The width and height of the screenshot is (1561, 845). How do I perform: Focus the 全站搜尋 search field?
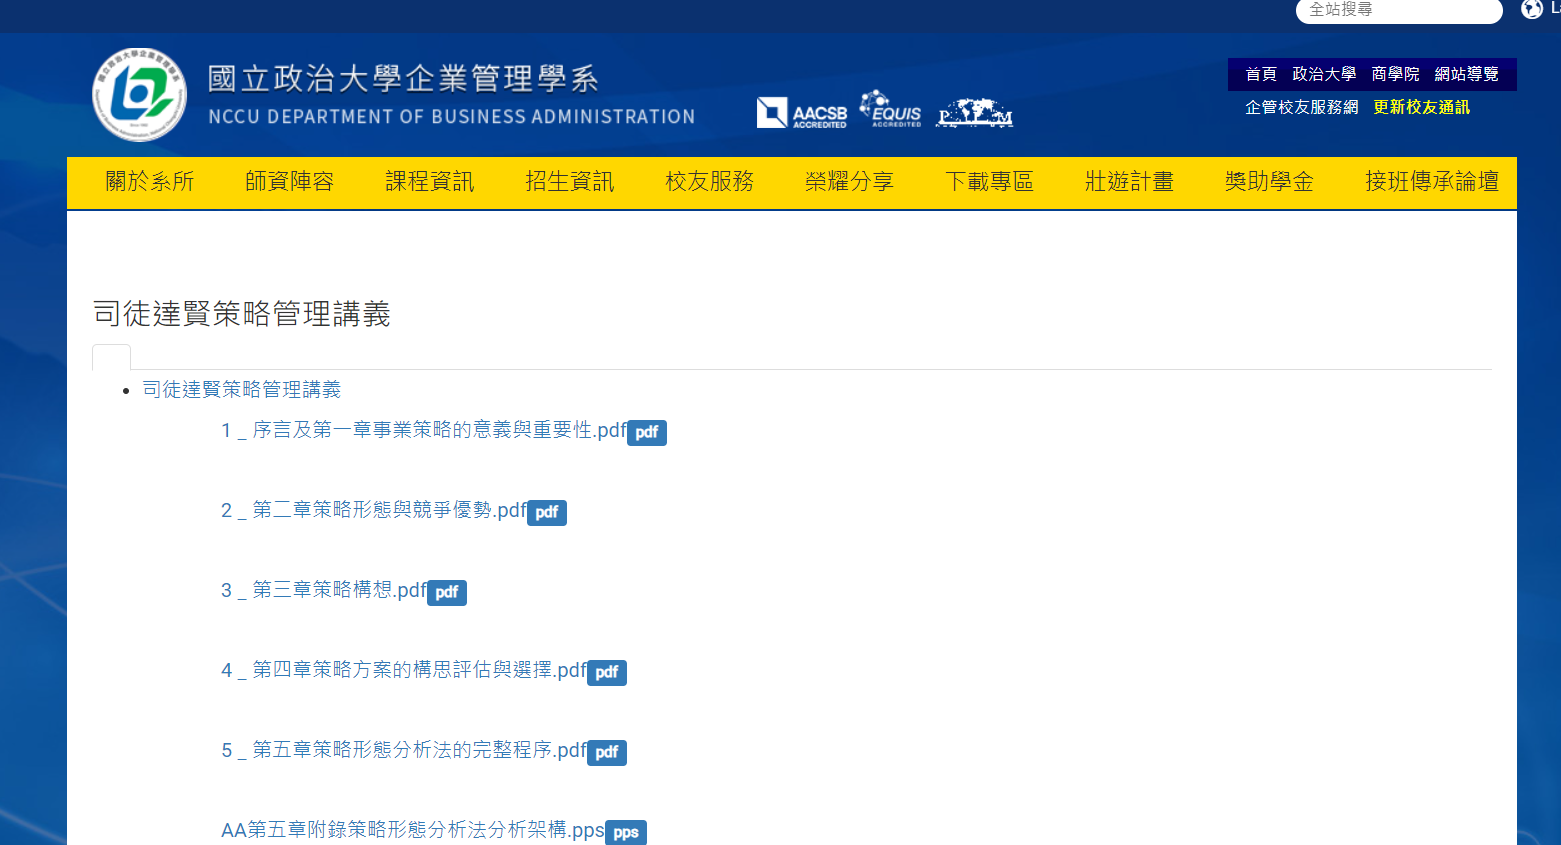pos(1399,10)
